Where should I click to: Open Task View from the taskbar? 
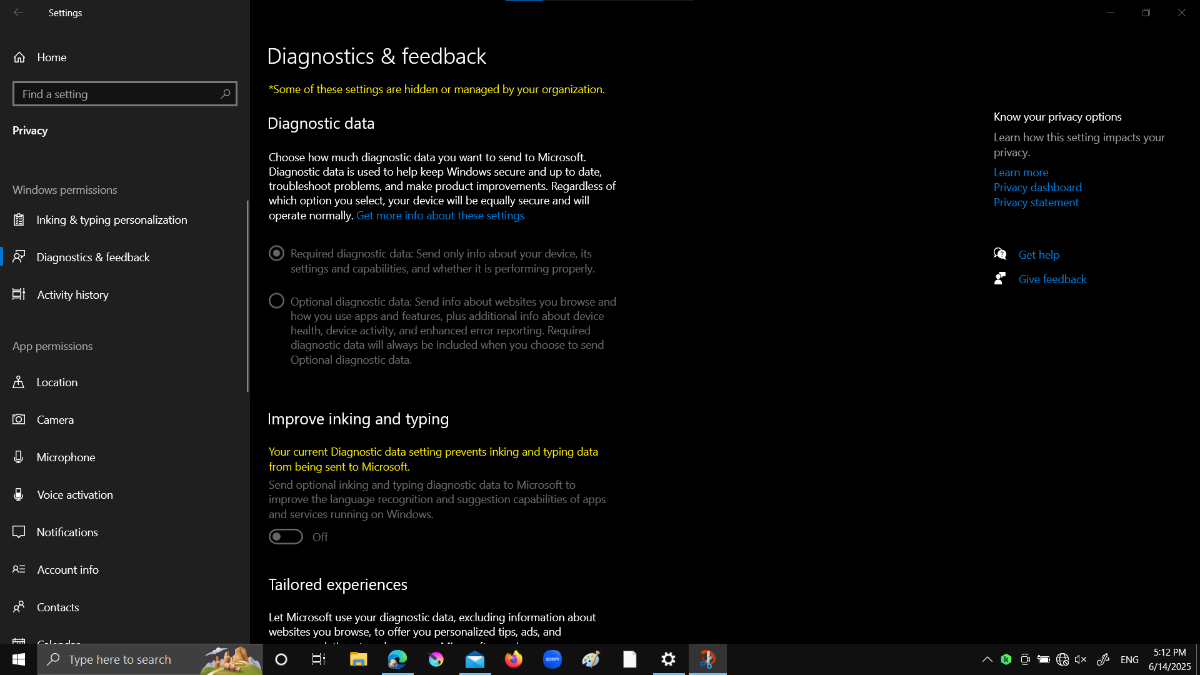tap(319, 660)
